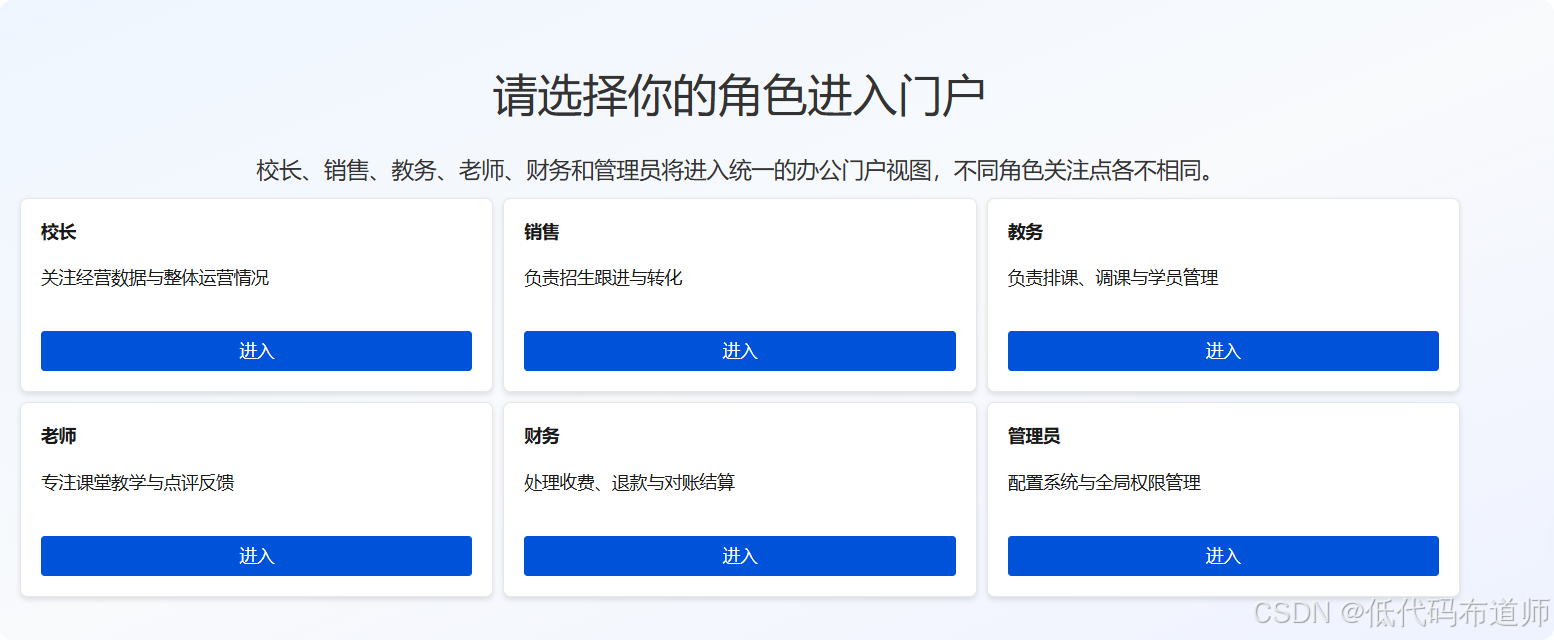The image size is (1554, 640).
Task: Click the 进入 button on the 财务 card
Action: [x=739, y=556]
